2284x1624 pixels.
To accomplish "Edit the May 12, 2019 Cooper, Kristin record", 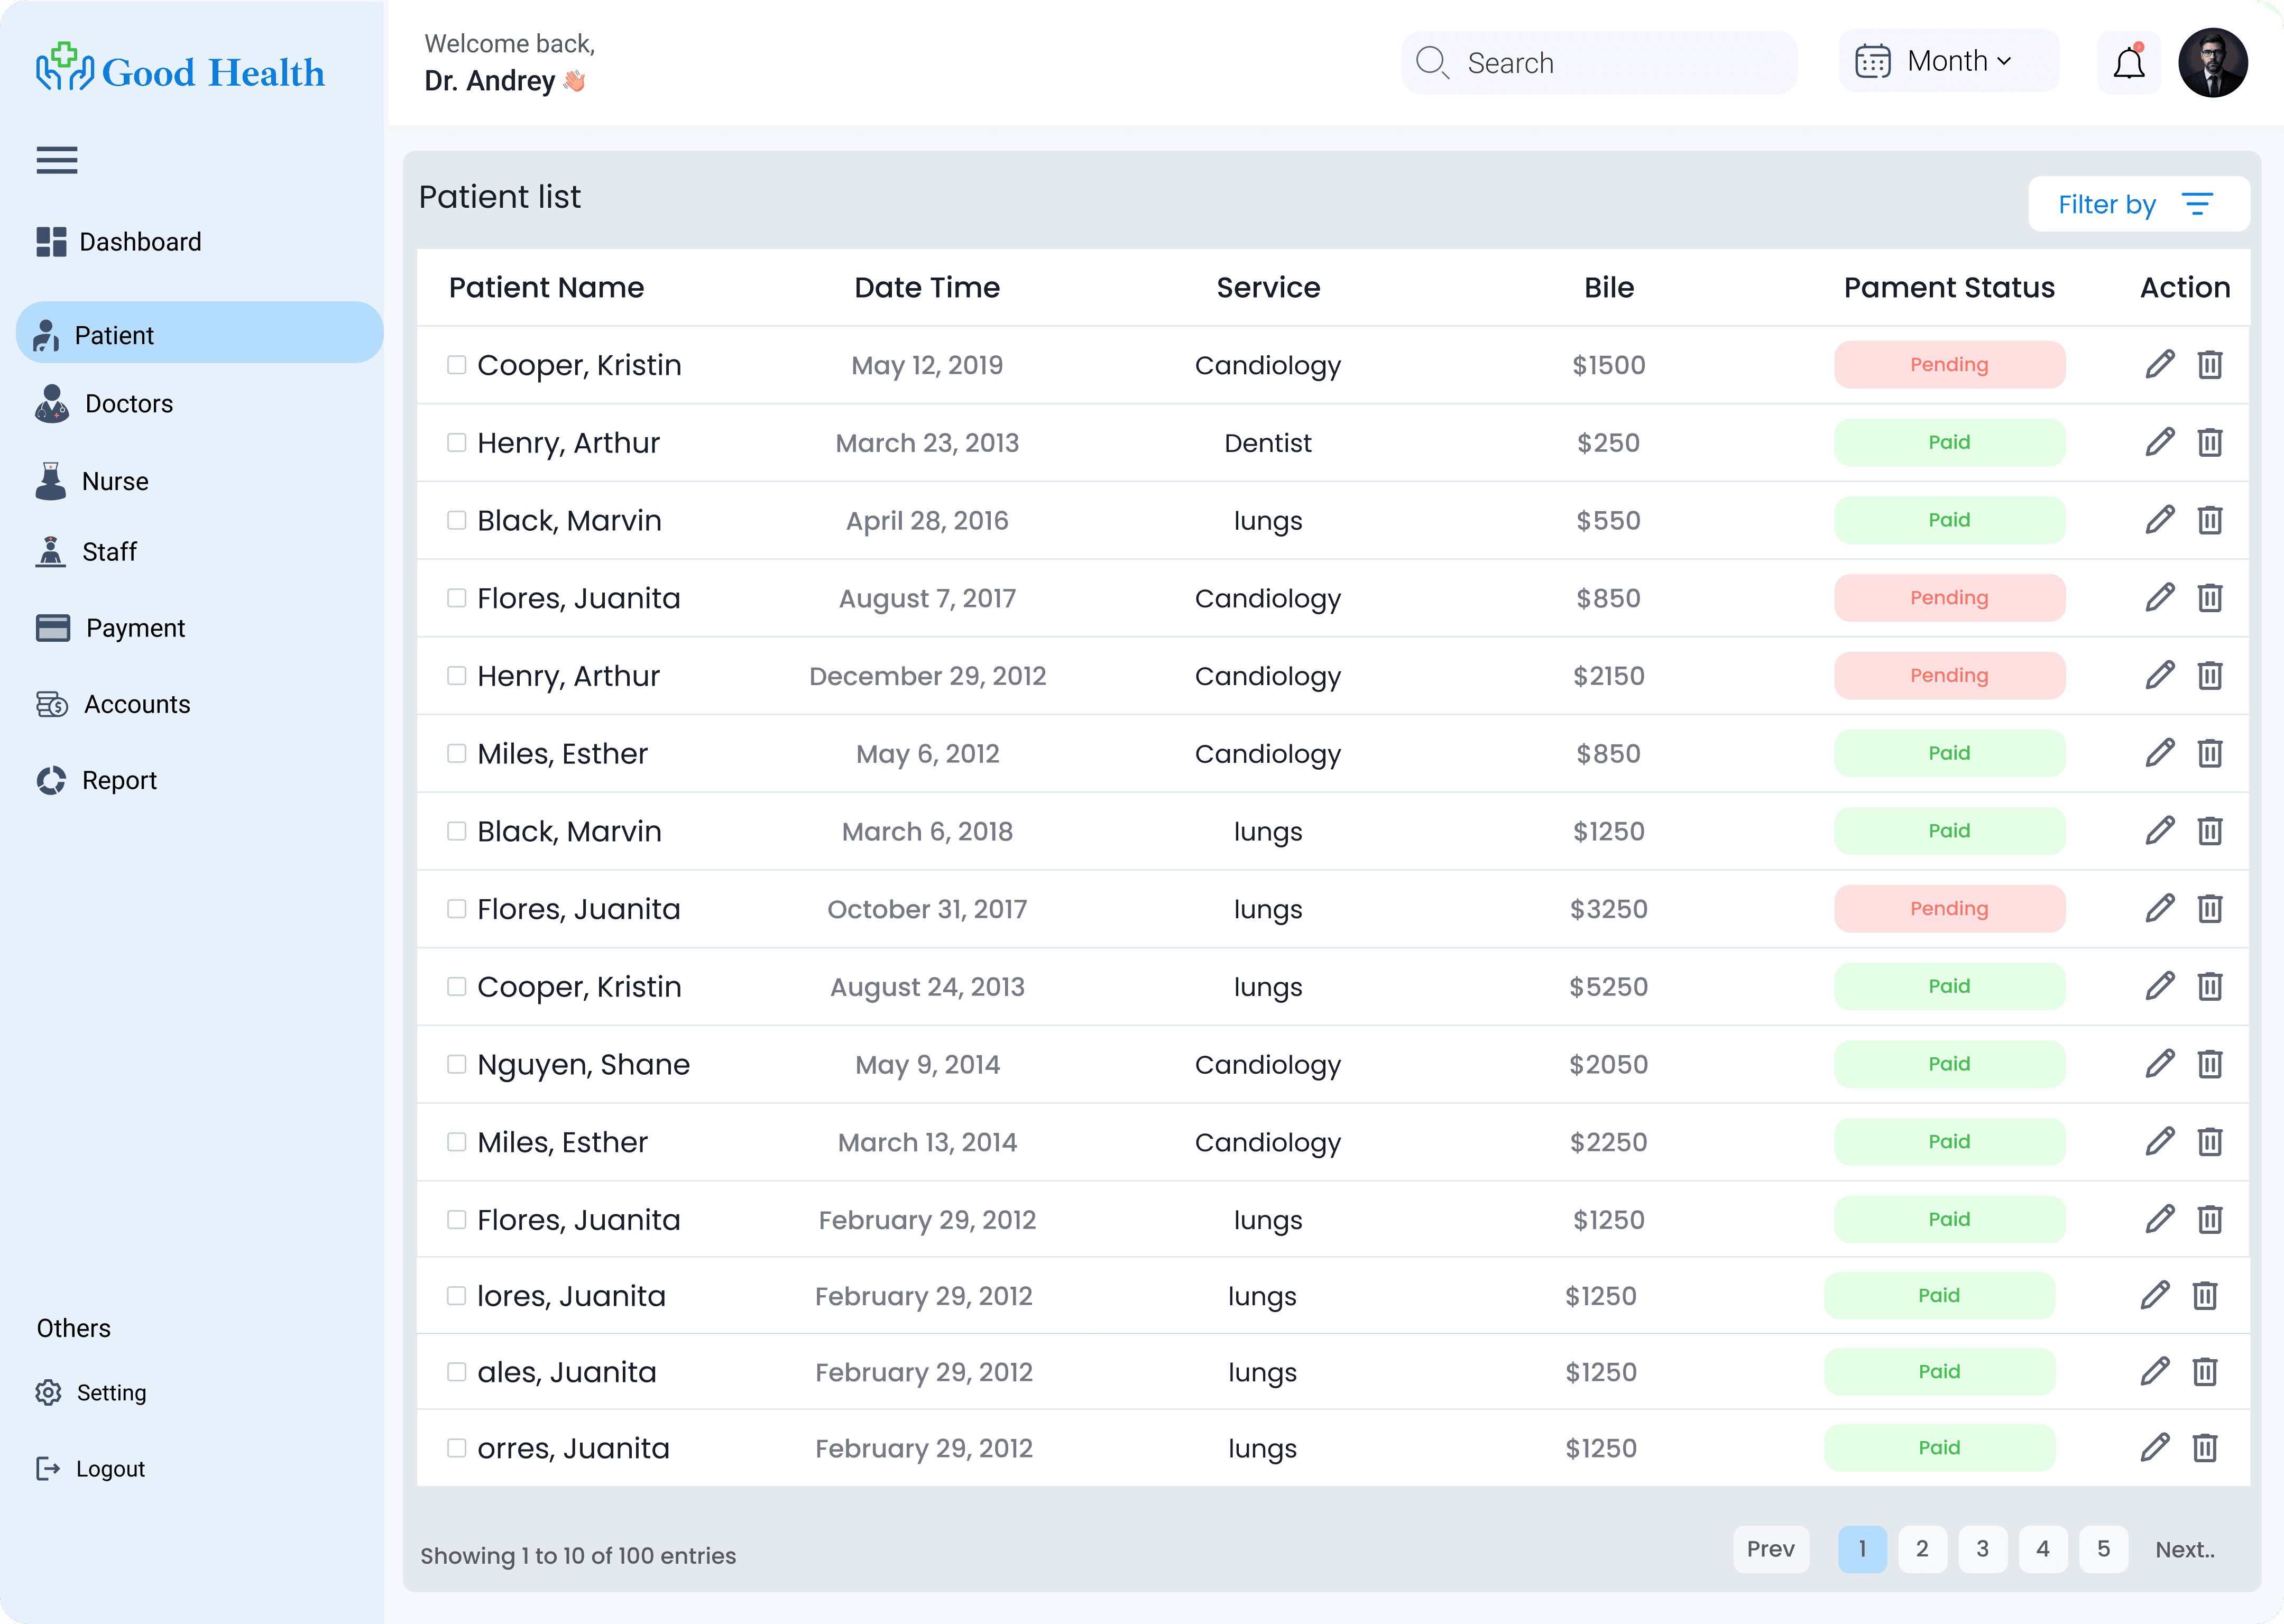I will point(2159,365).
